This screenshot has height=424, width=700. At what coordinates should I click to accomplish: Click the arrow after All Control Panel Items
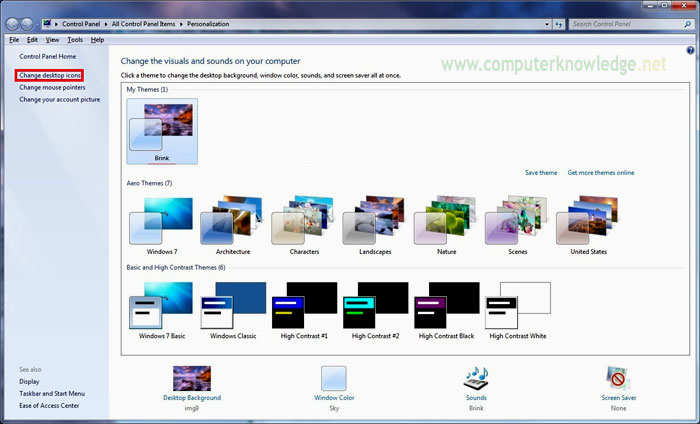[181, 24]
